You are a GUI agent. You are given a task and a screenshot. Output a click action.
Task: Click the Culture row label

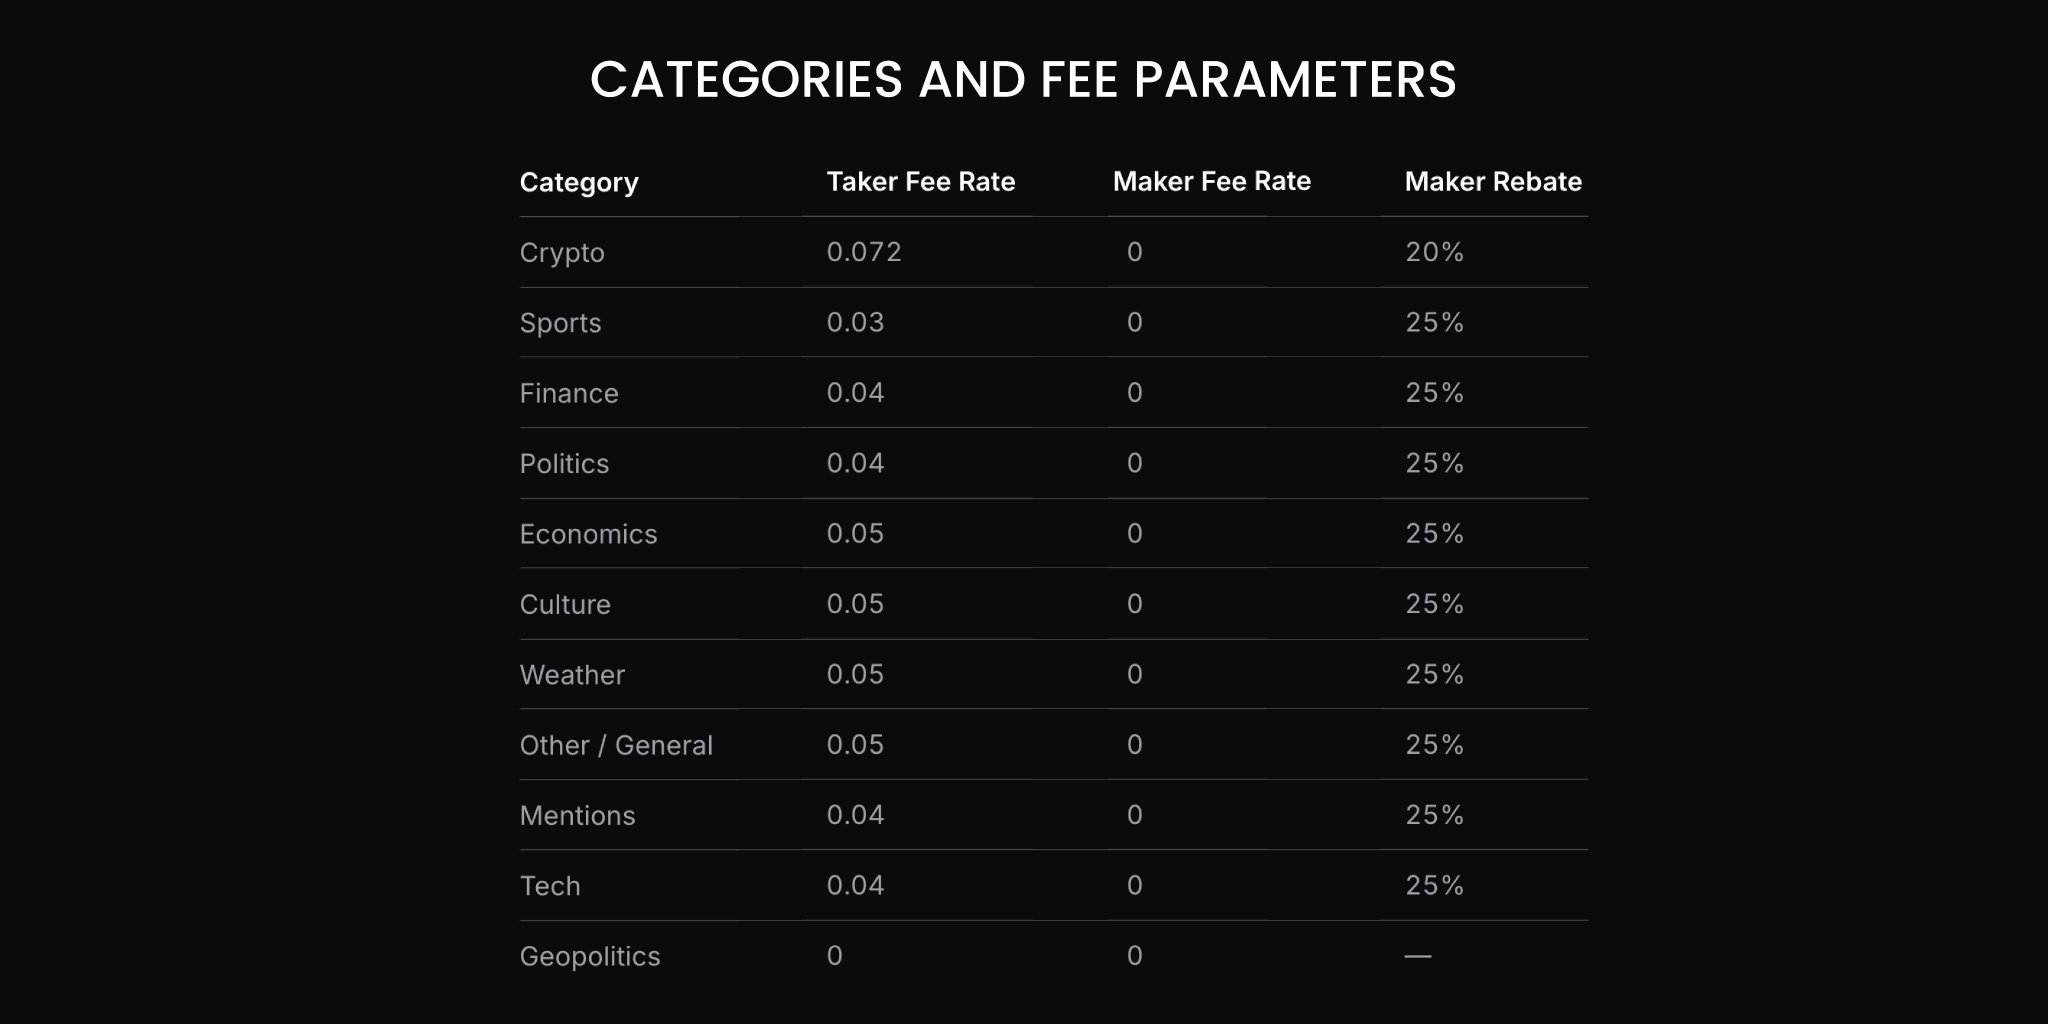coord(565,604)
